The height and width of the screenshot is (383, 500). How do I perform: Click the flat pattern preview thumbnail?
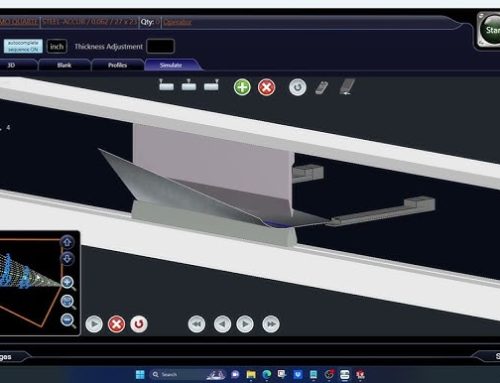coord(30,283)
